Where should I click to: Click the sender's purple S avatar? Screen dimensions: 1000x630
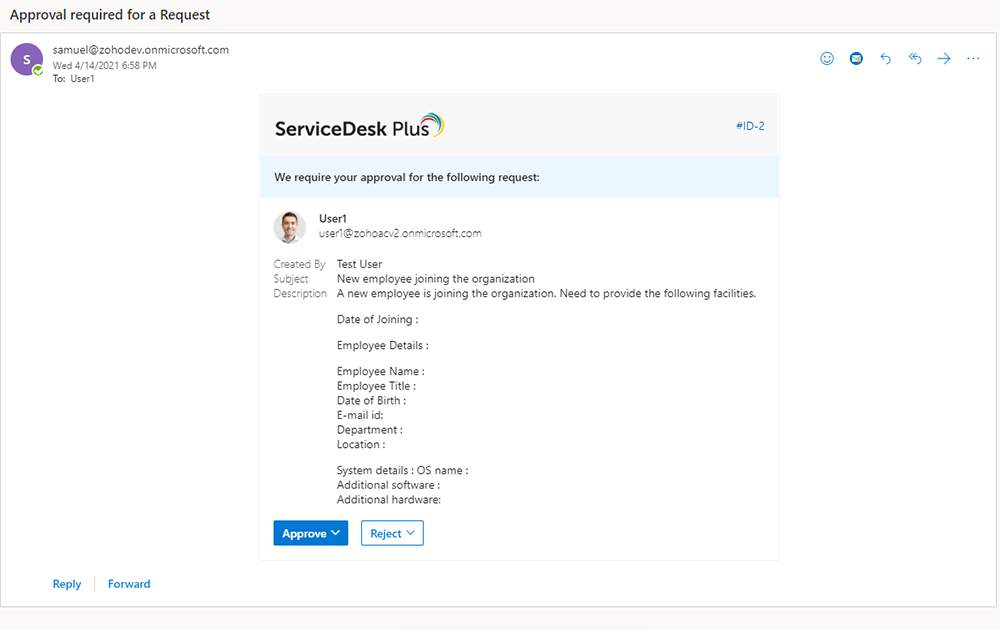click(x=26, y=60)
